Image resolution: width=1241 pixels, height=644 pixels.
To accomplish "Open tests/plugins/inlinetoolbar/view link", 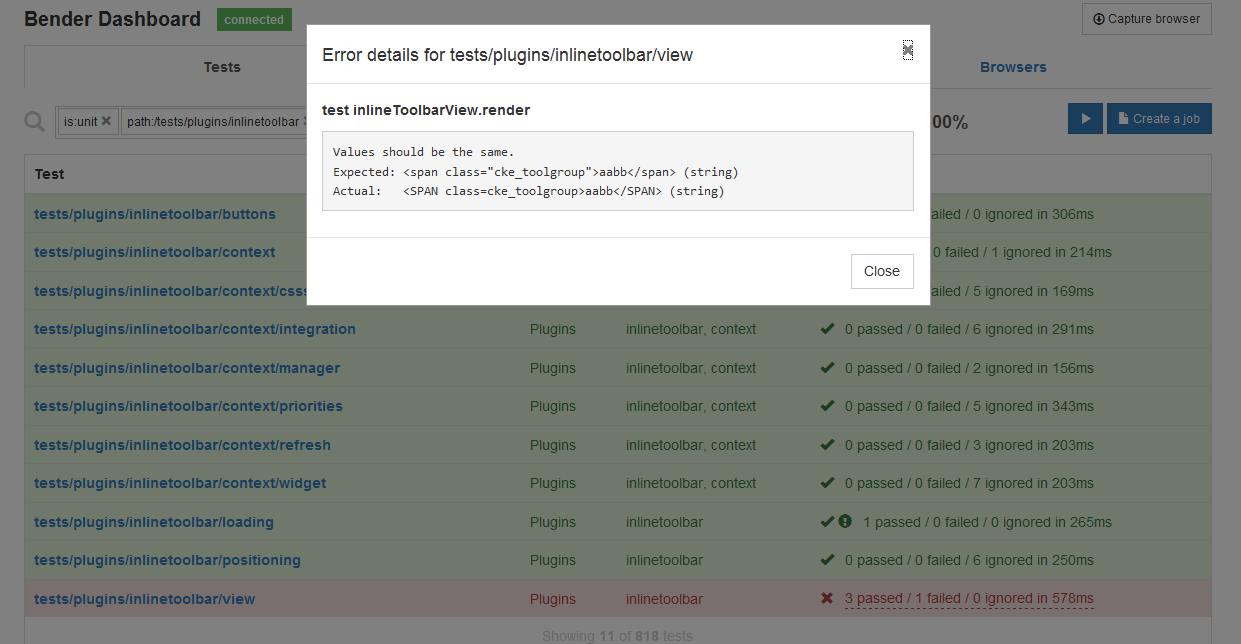I will click(145, 599).
